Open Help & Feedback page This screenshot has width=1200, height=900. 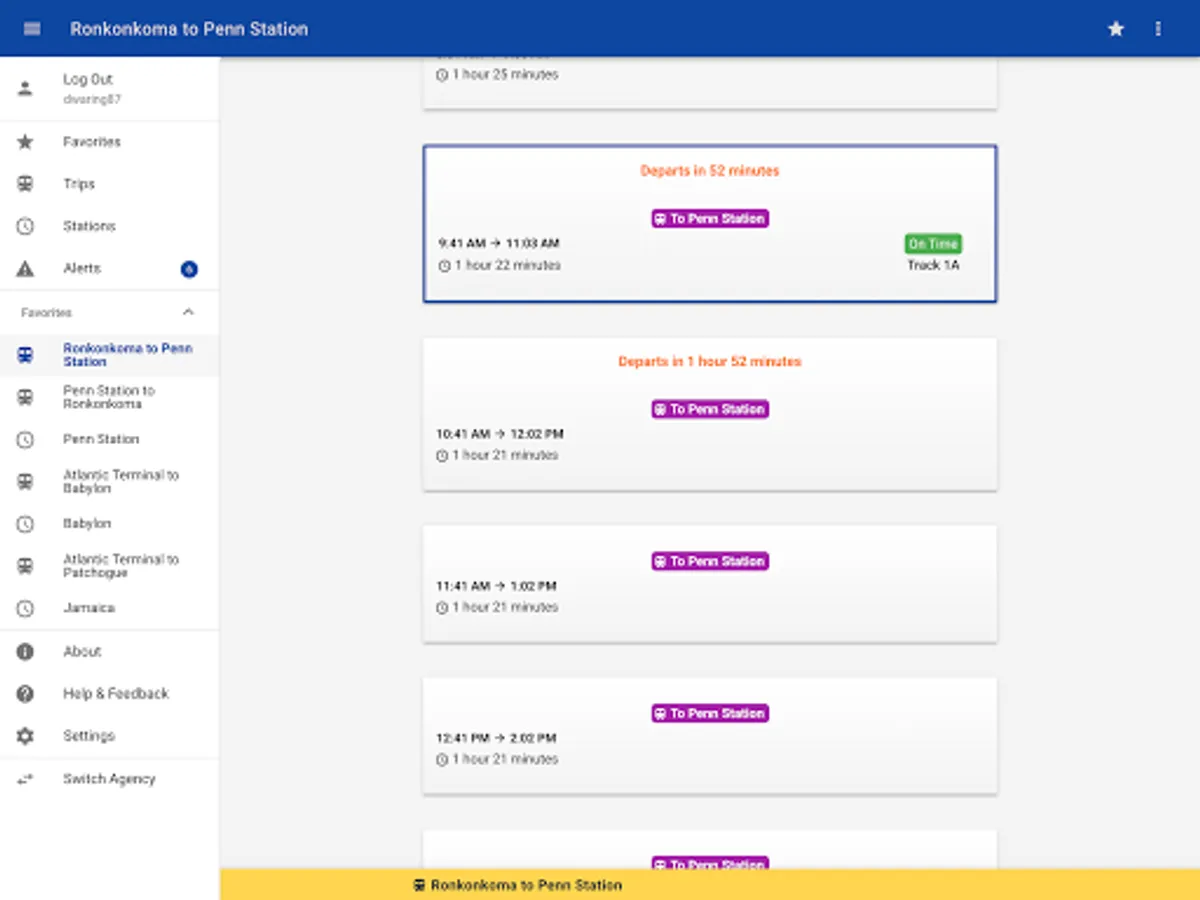[109, 693]
